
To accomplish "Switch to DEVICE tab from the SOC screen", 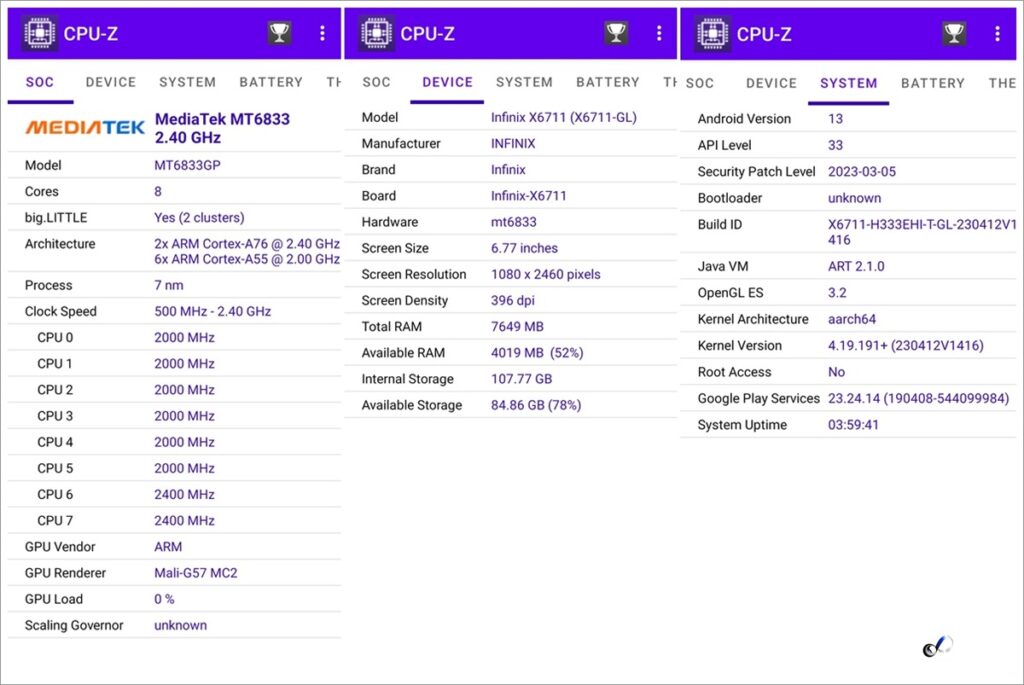I will [x=111, y=82].
